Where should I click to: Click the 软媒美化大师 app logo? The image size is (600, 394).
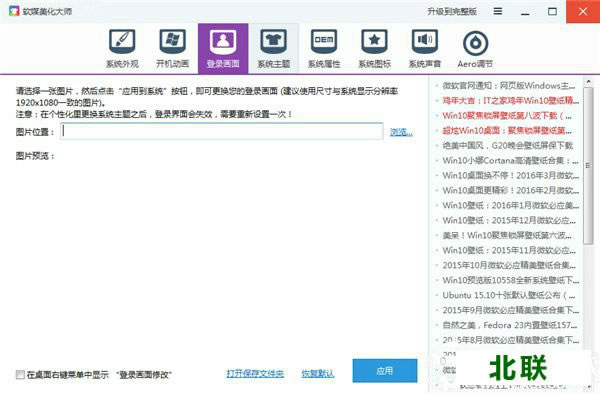[14, 11]
